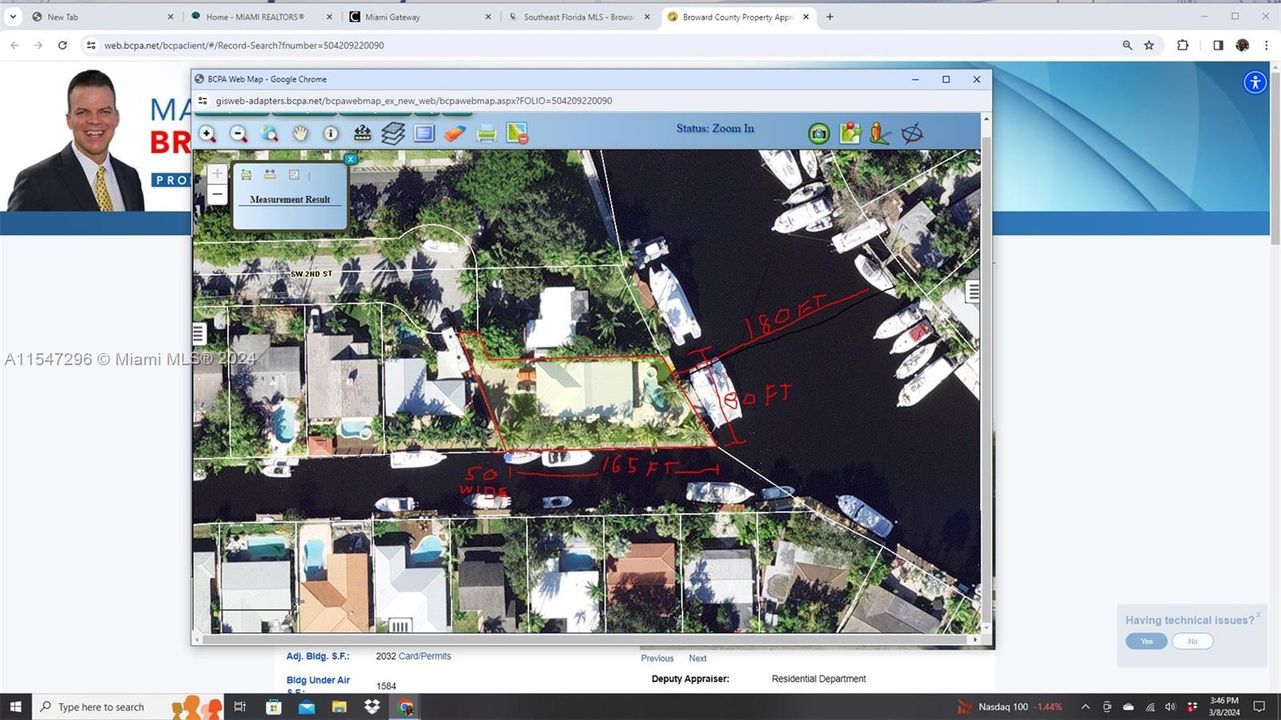Open the Windows Start menu

(15, 707)
